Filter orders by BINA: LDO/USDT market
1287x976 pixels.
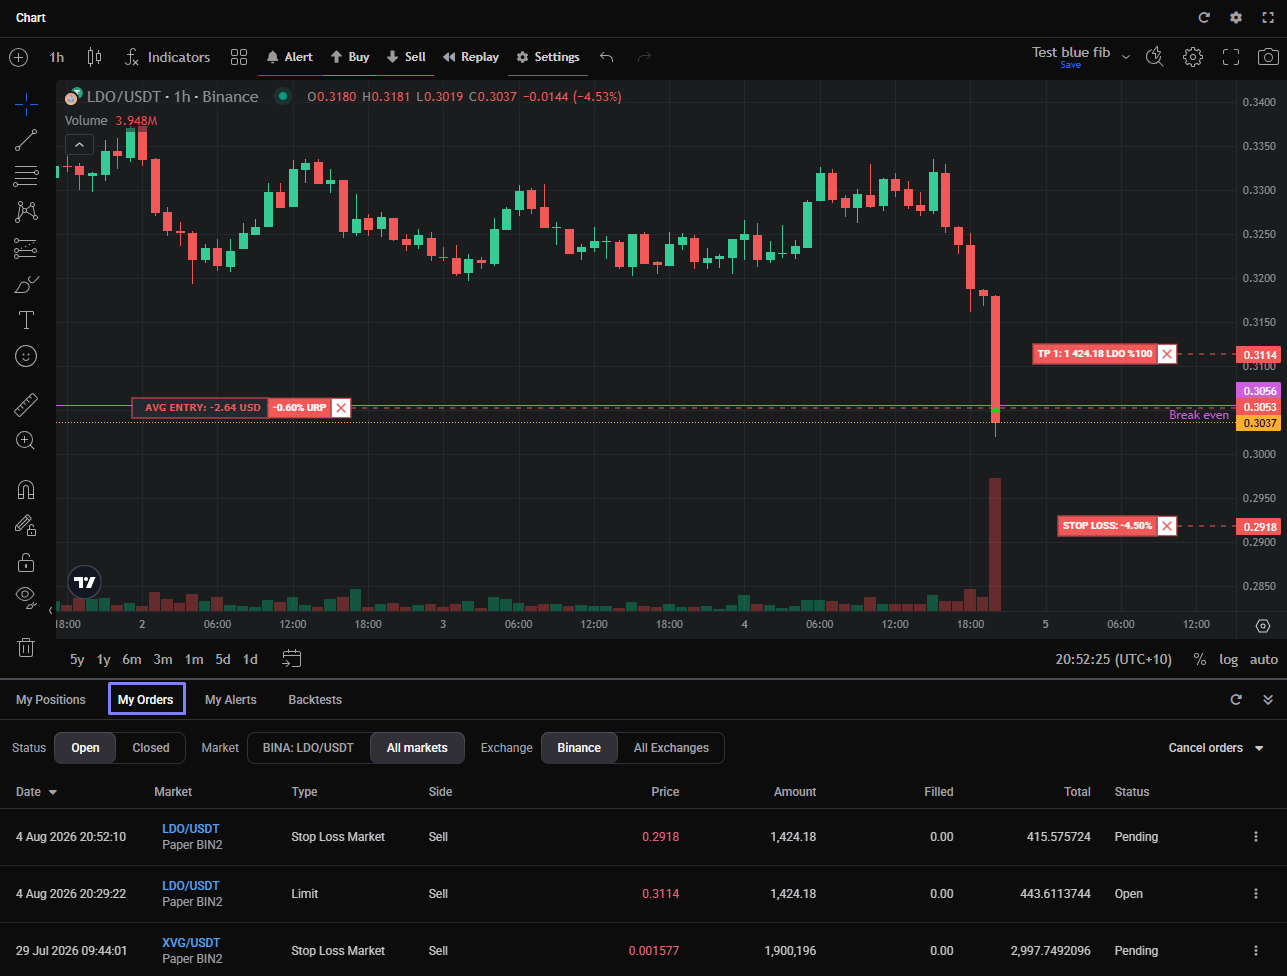tap(308, 748)
